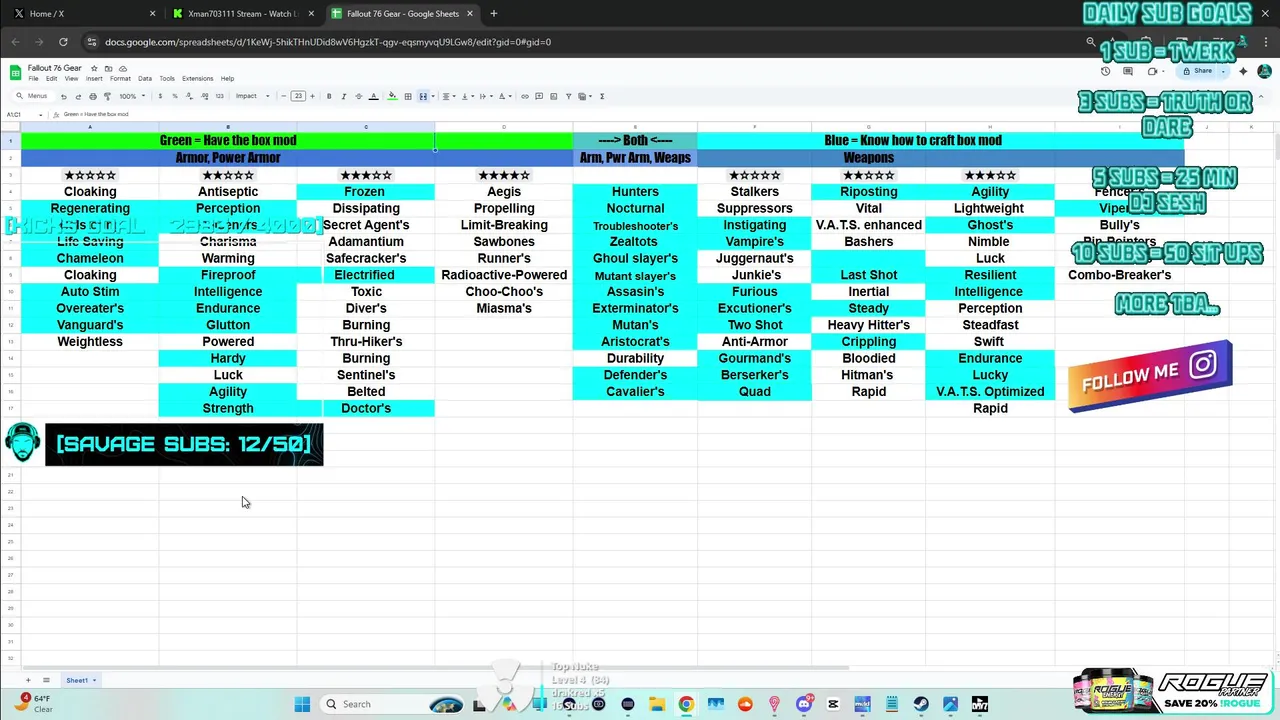Reload the page
The image size is (1280, 720).
63,42
